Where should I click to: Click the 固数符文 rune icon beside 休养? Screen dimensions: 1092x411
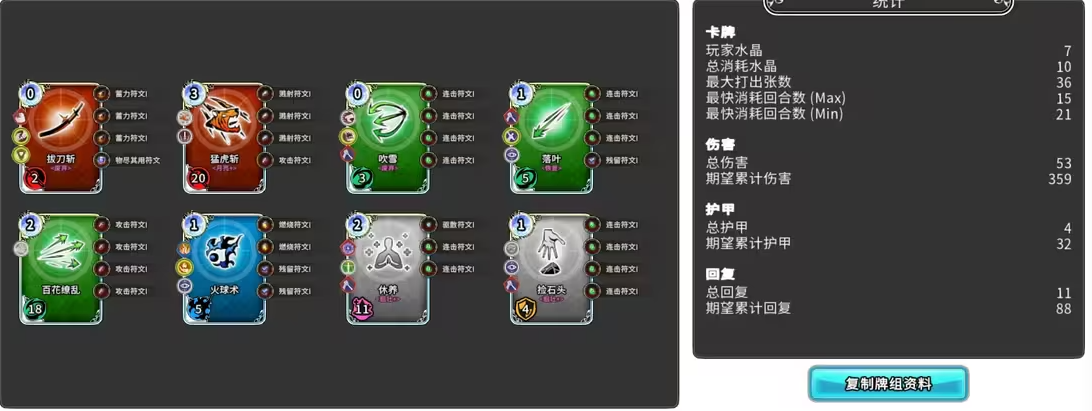pyautogui.click(x=429, y=224)
